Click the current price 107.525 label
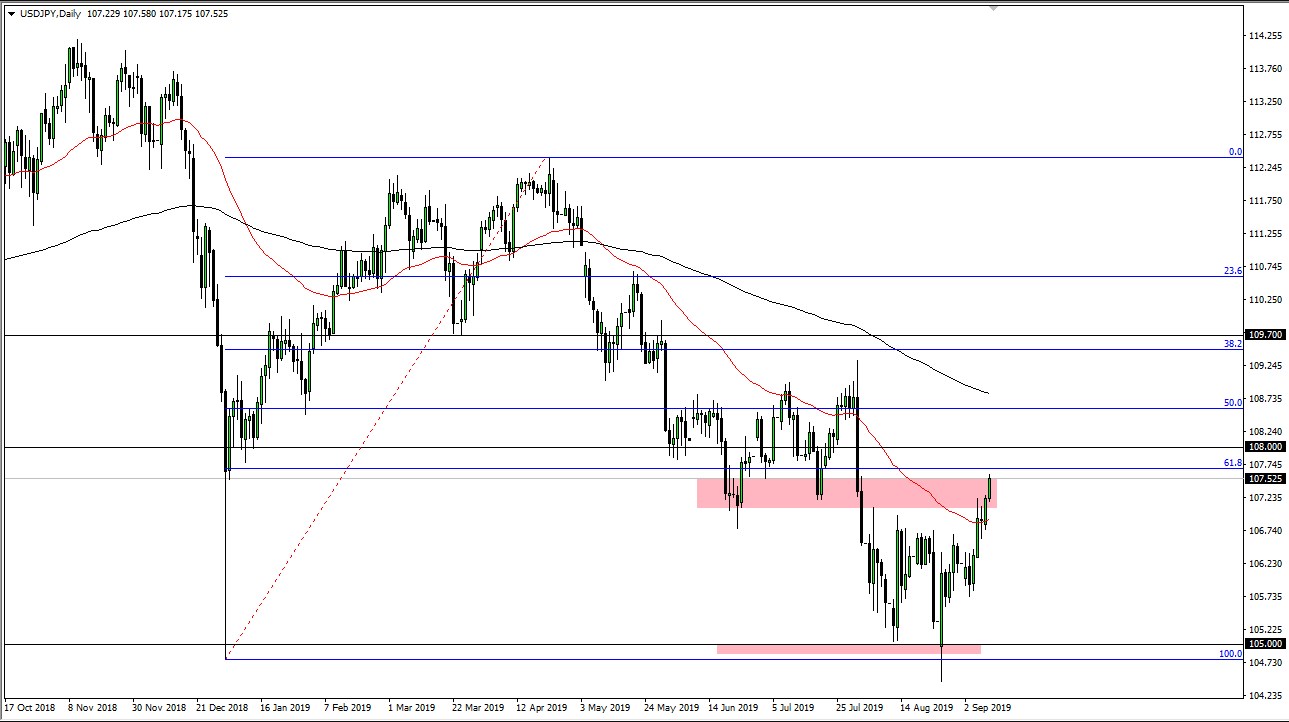 tap(1265, 479)
